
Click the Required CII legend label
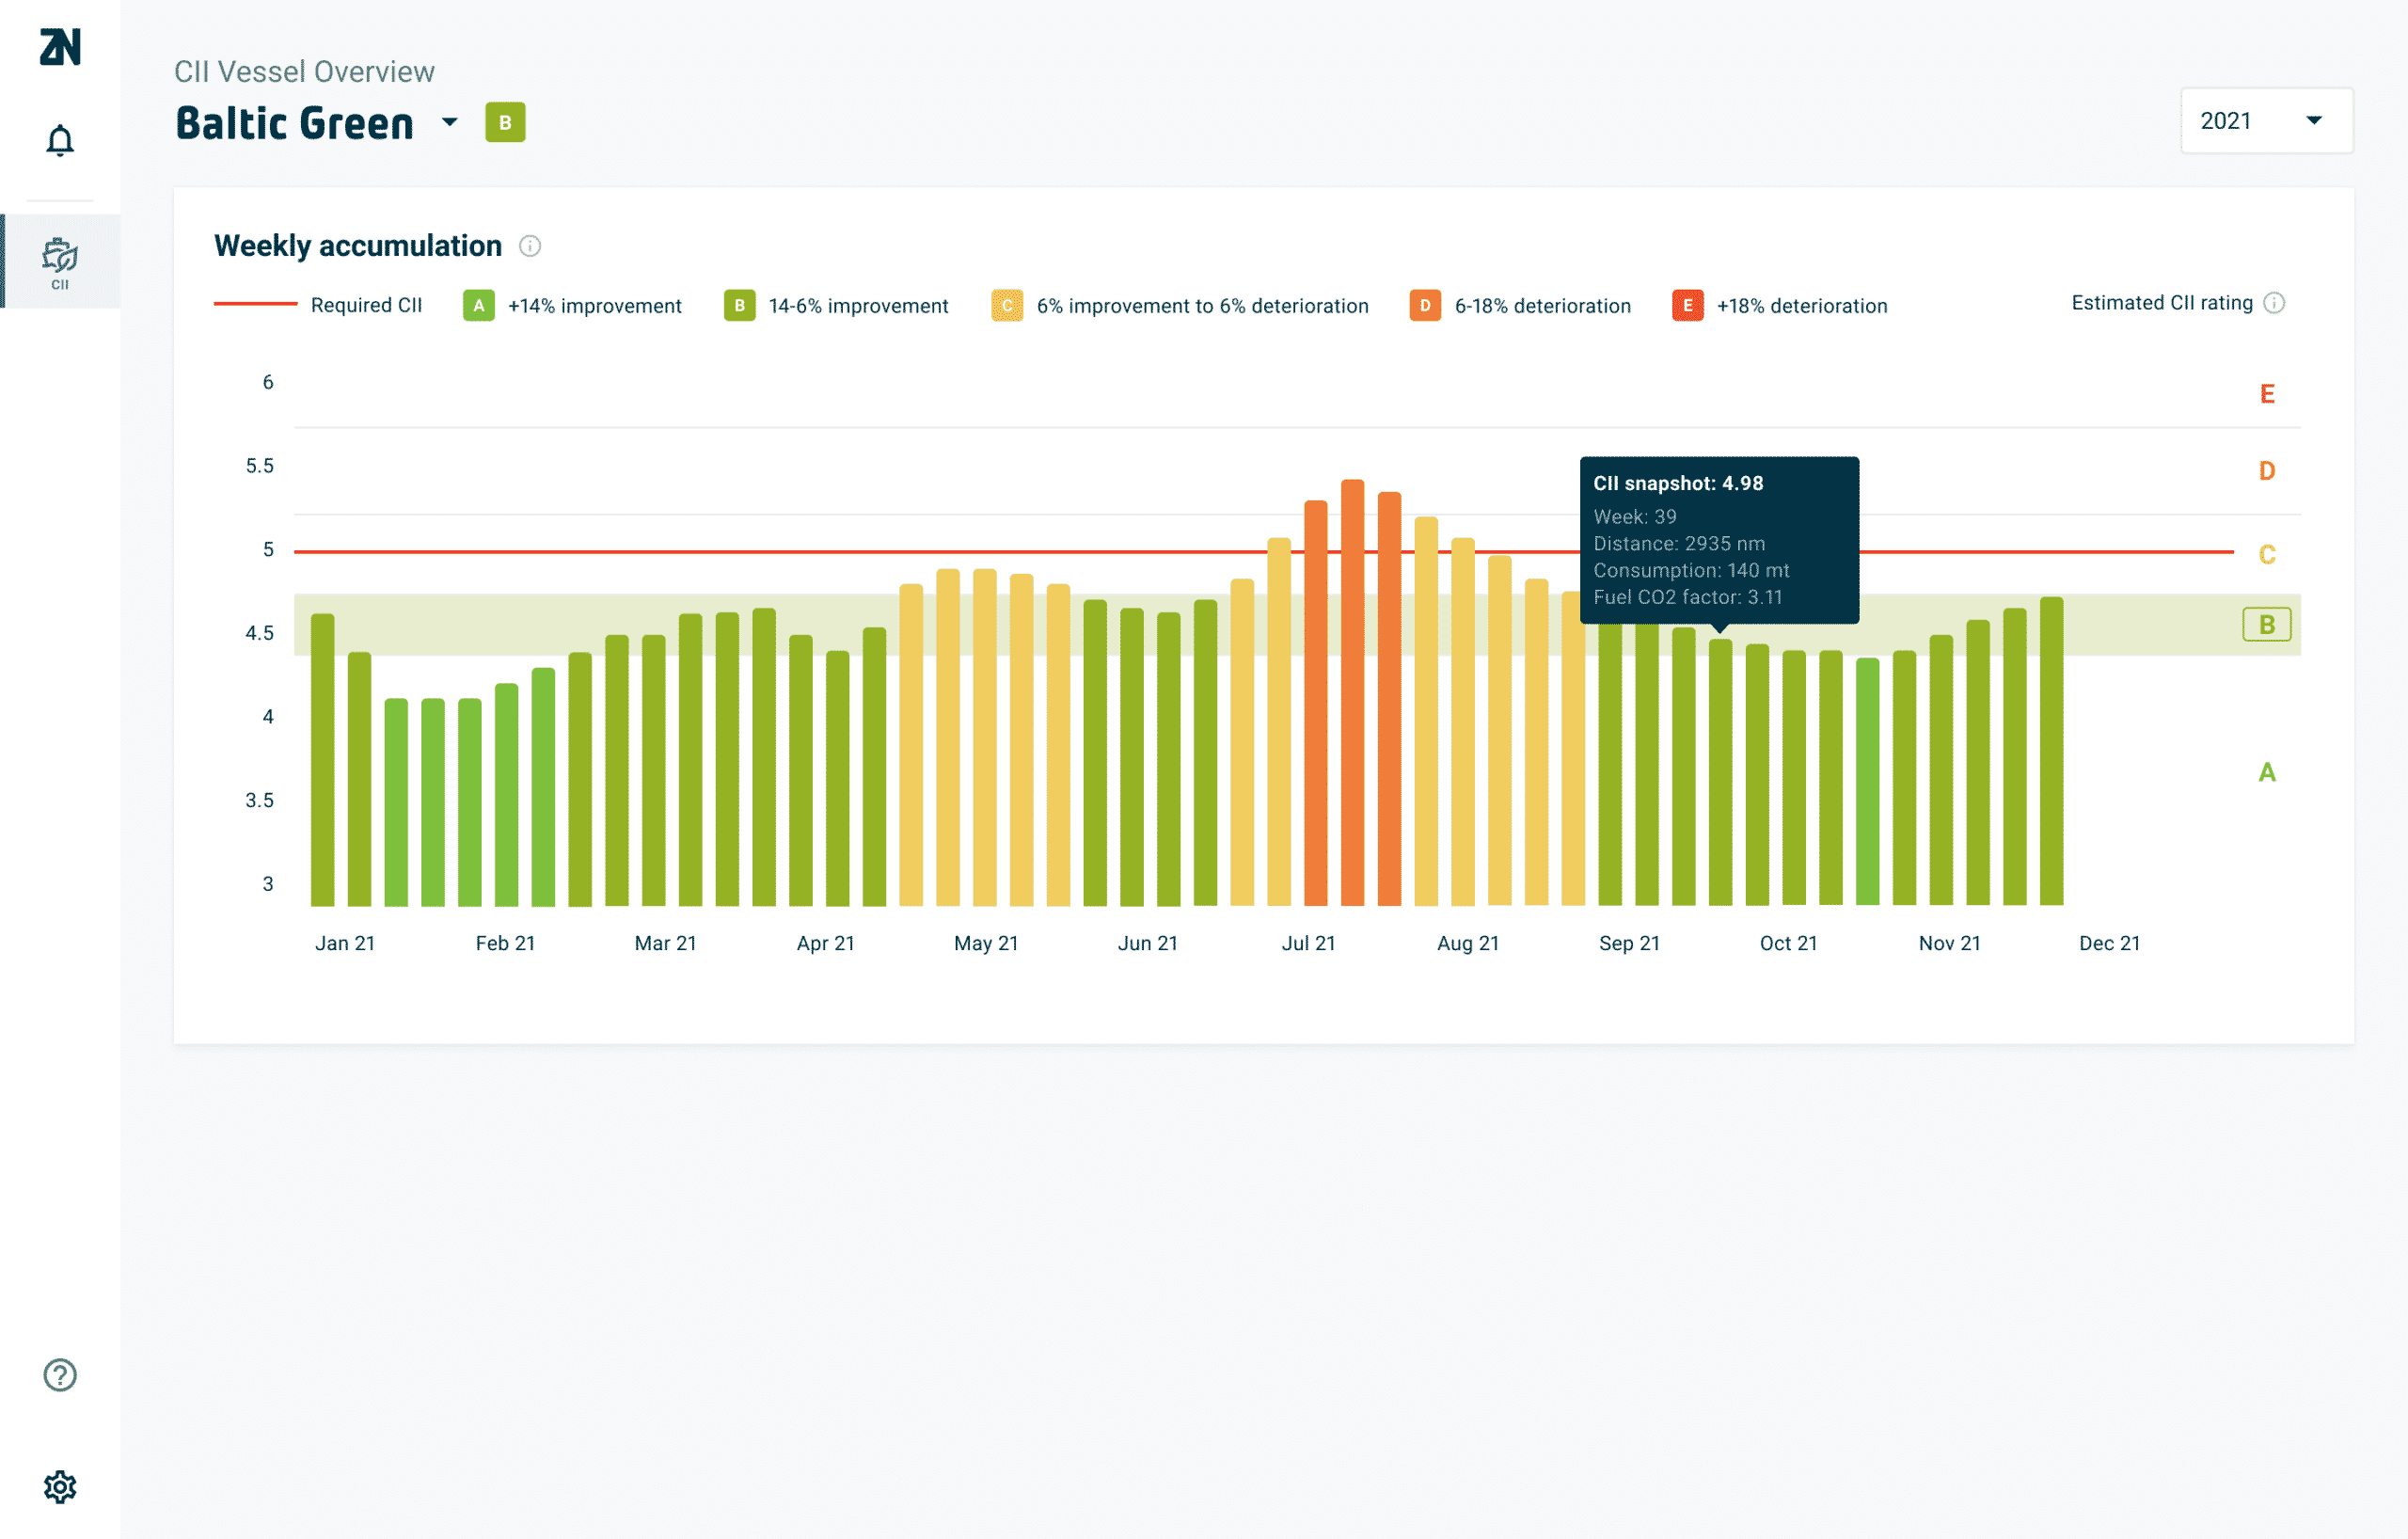(366, 305)
